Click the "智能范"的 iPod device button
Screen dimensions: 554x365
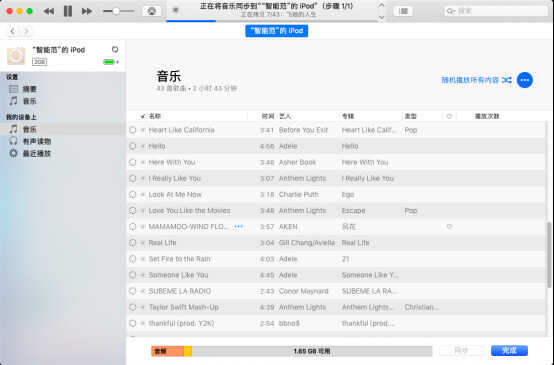click(277, 31)
